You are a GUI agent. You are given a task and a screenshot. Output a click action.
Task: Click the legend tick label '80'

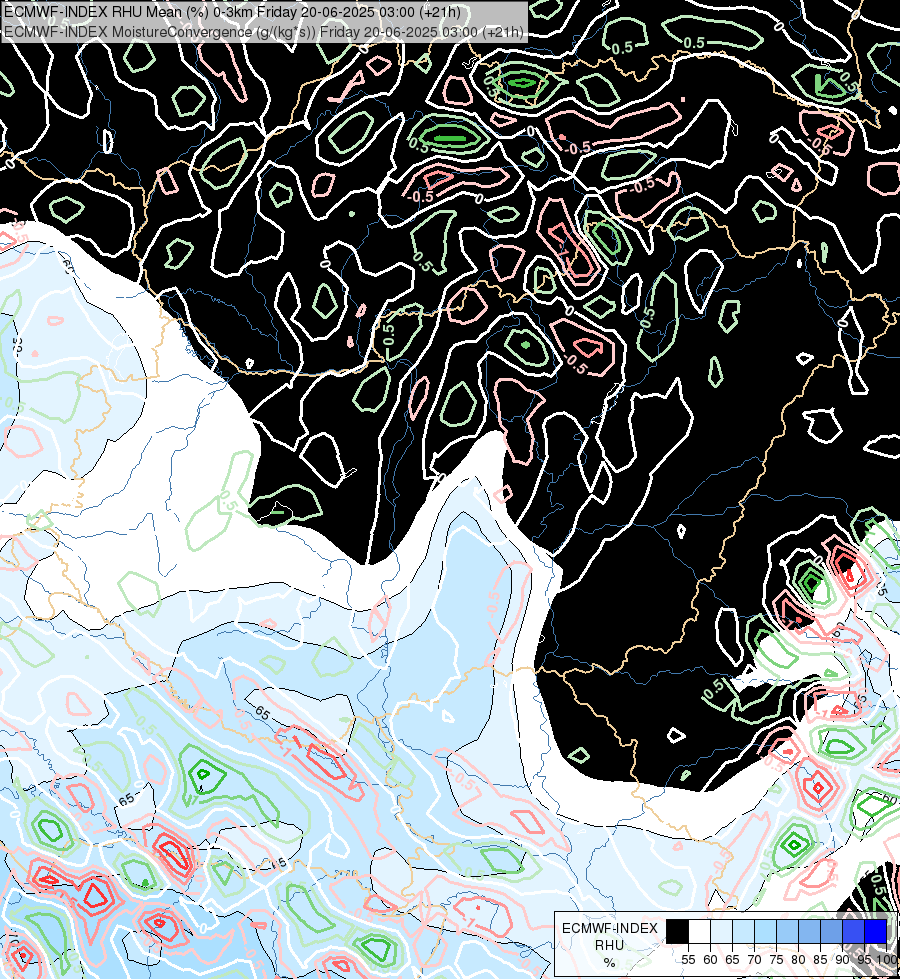pos(798,960)
